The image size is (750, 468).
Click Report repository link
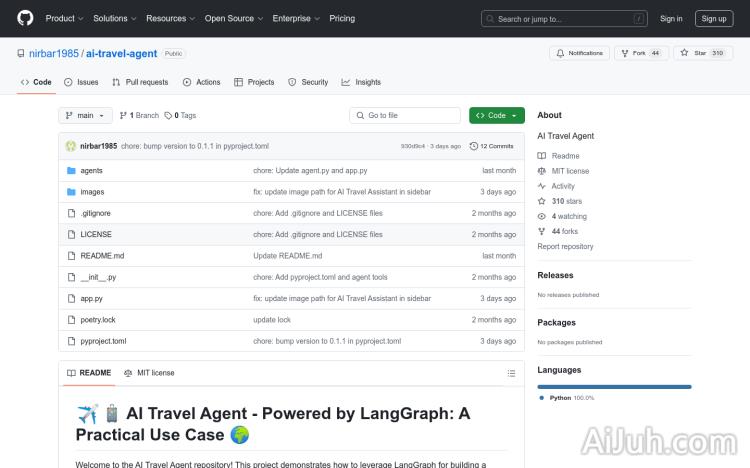pyautogui.click(x=565, y=246)
